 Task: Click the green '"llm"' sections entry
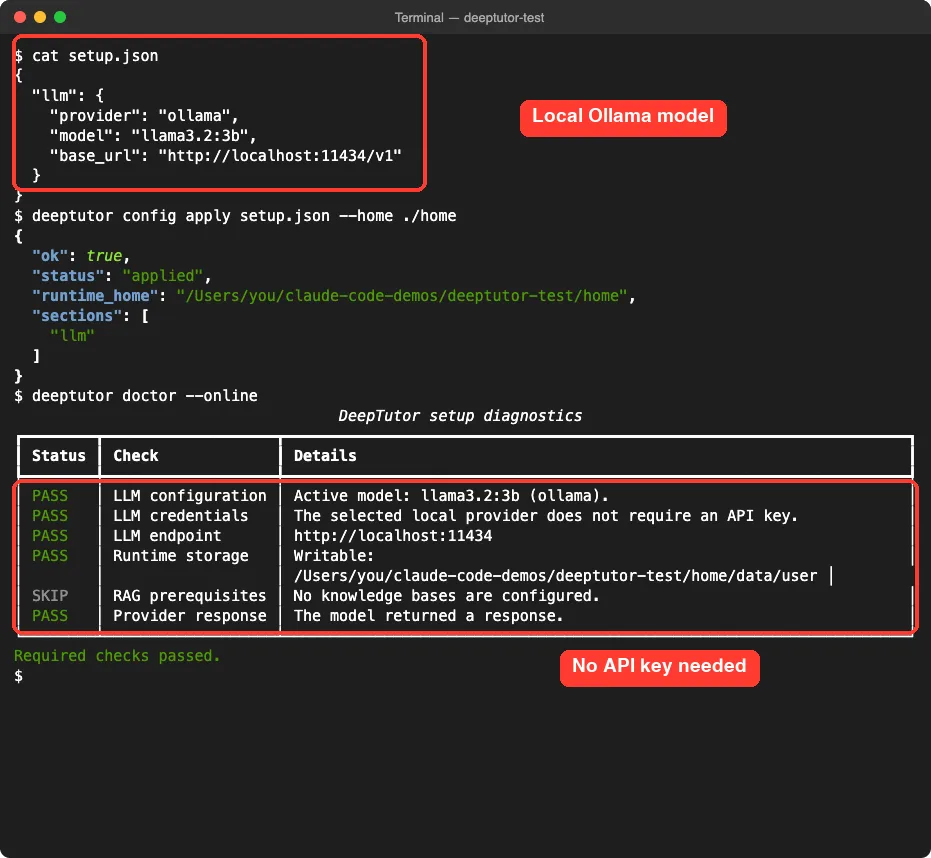point(72,336)
